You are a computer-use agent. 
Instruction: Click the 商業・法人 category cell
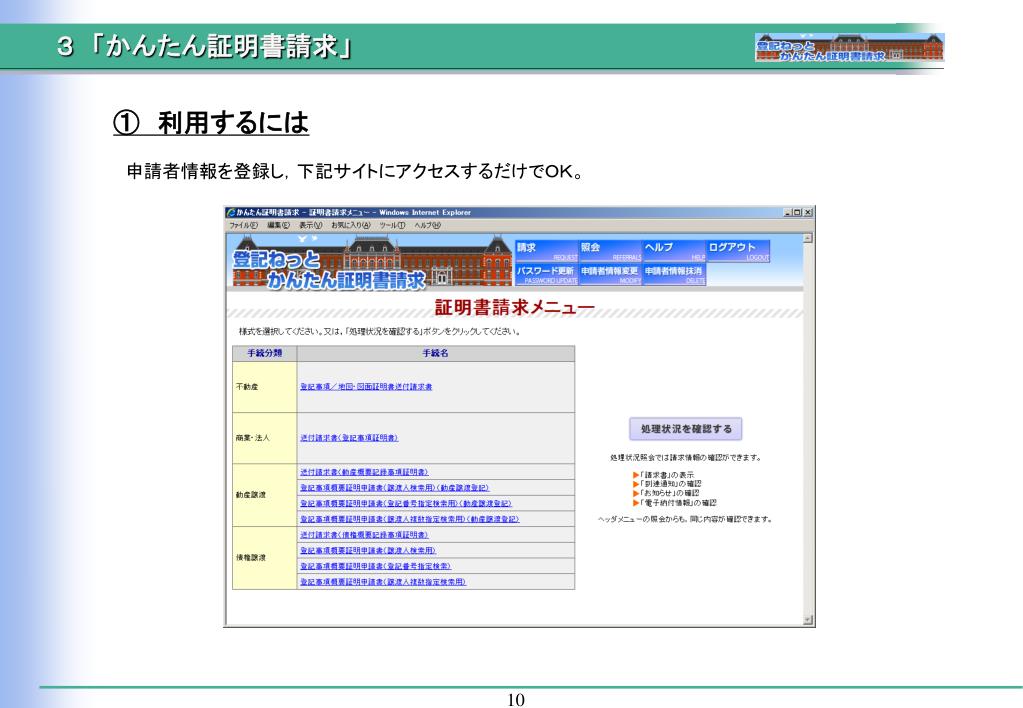pos(265,438)
